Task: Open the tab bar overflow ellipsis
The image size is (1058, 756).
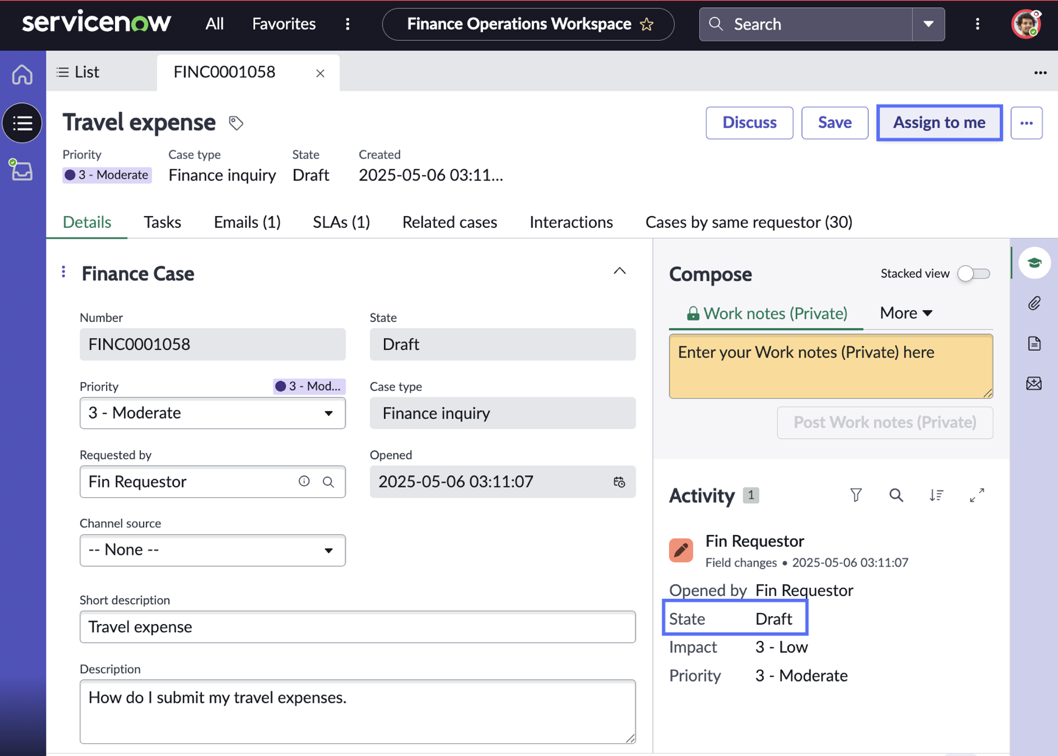Action: coord(1040,72)
